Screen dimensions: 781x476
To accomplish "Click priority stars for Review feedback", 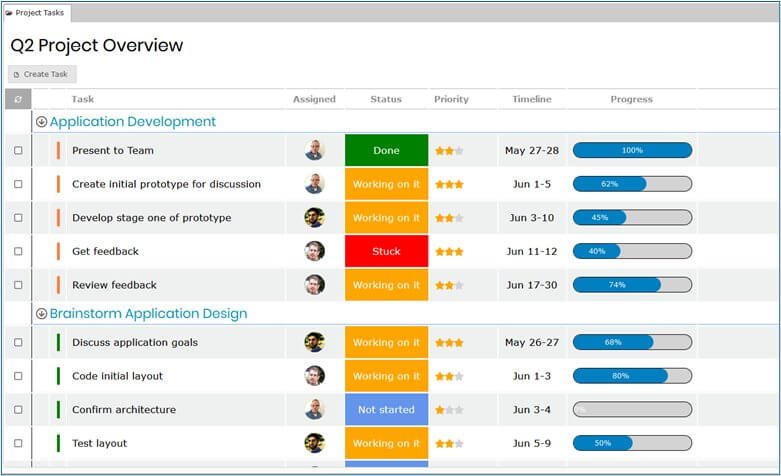I will (448, 285).
